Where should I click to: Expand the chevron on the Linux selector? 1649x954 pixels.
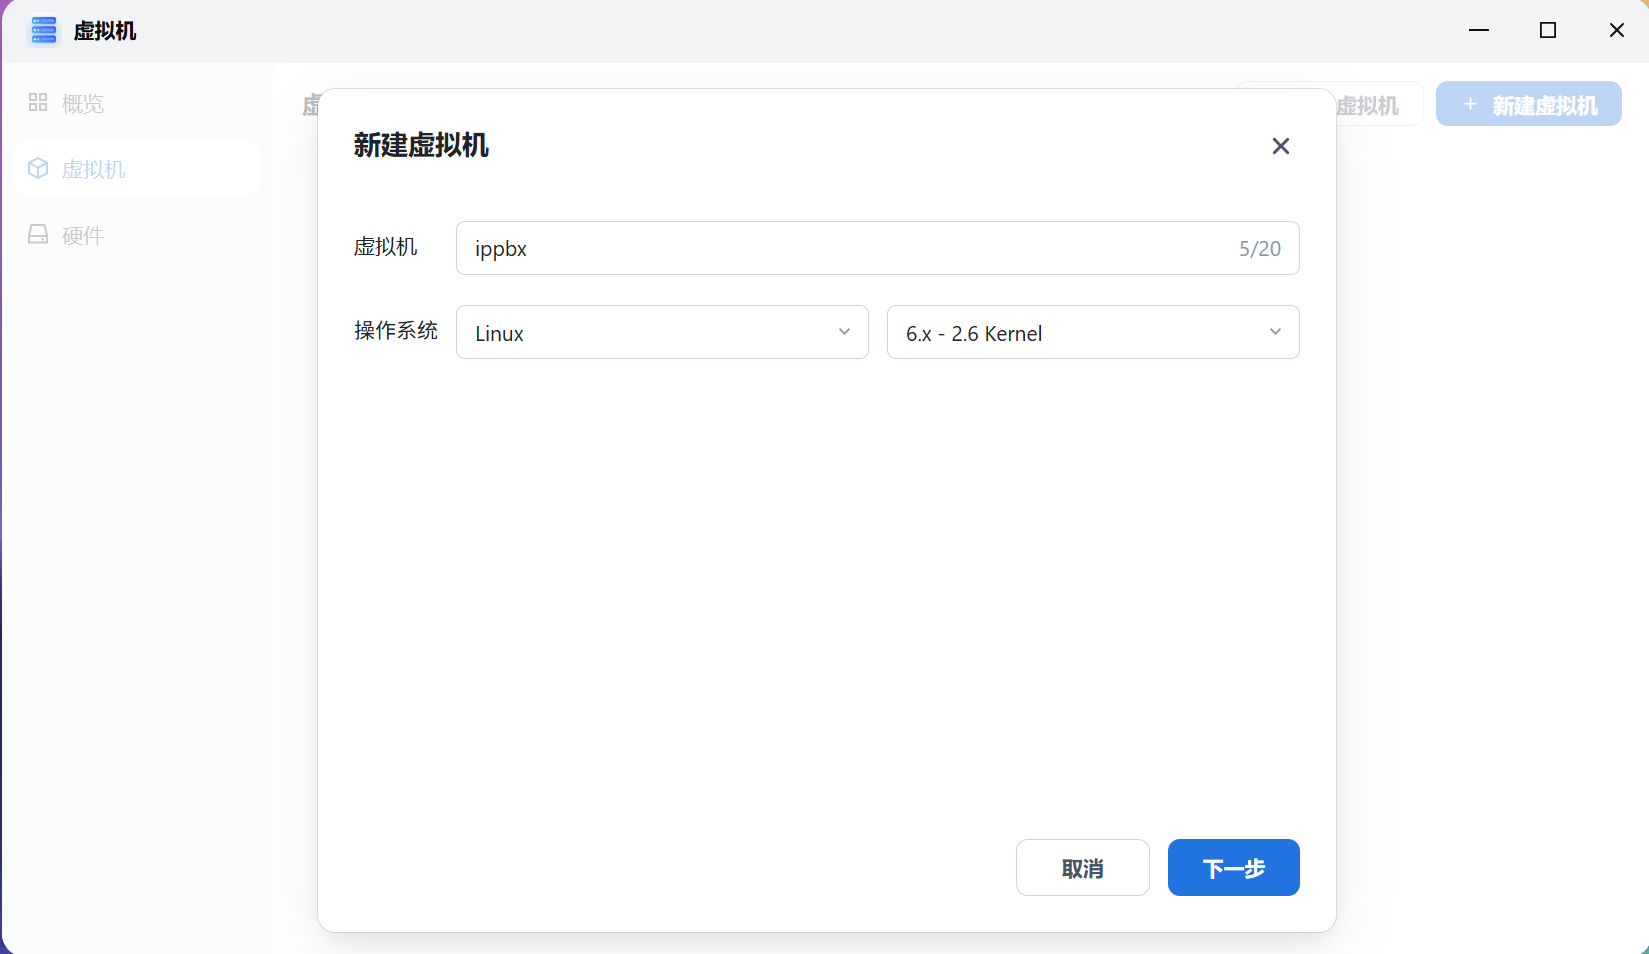(x=845, y=332)
